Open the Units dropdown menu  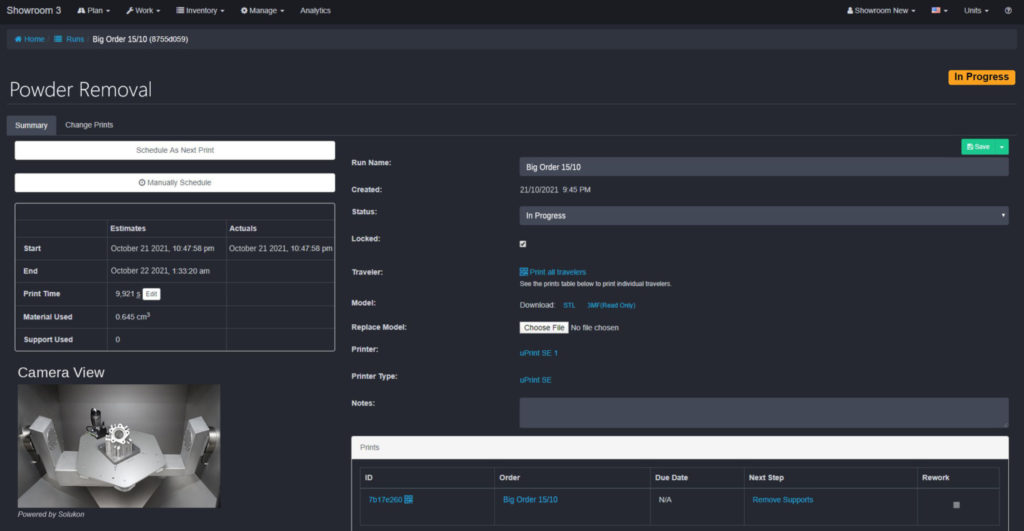(x=975, y=11)
